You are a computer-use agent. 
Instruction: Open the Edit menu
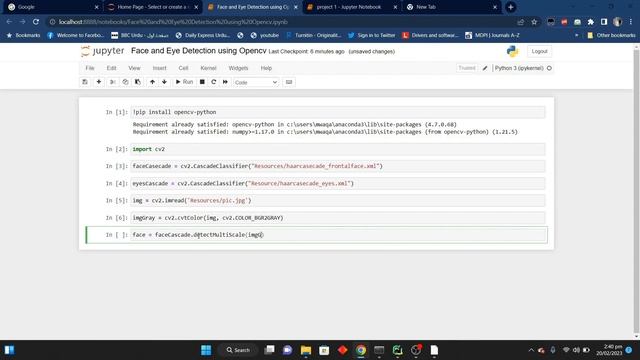[111, 68]
